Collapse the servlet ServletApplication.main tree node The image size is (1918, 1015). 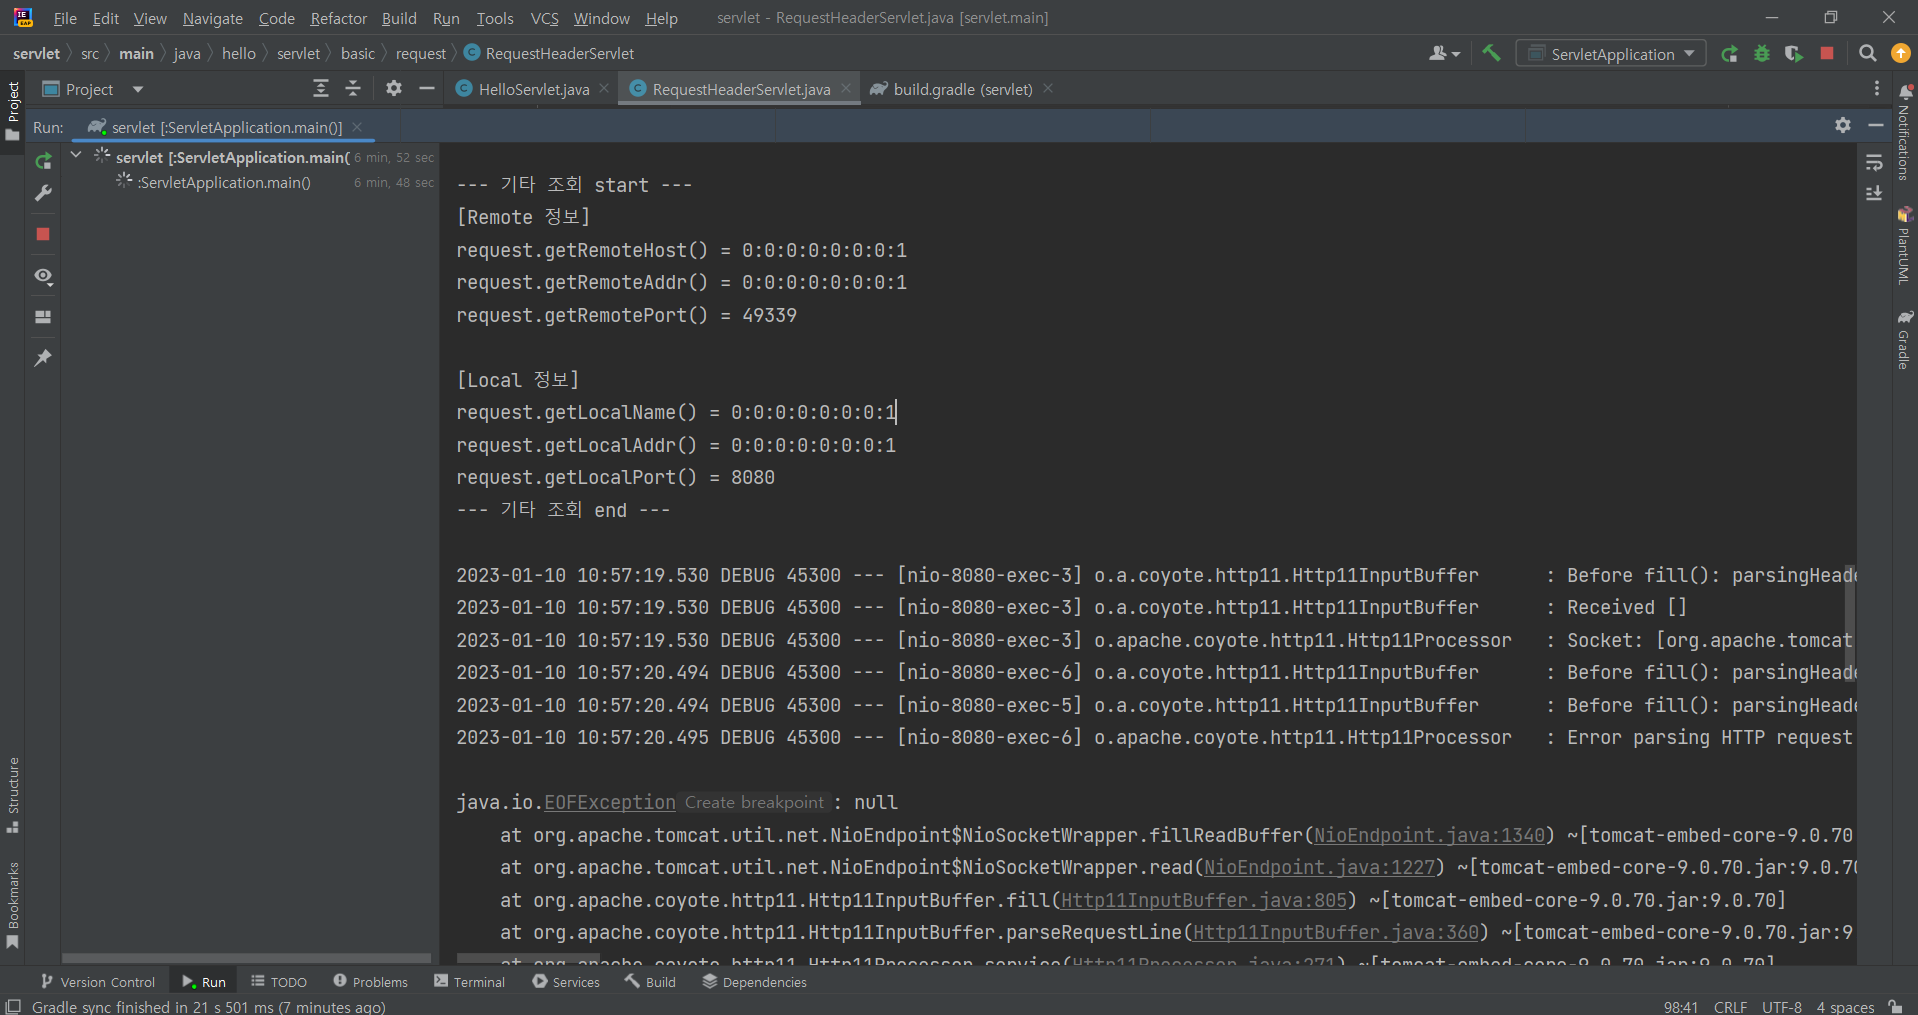point(76,155)
